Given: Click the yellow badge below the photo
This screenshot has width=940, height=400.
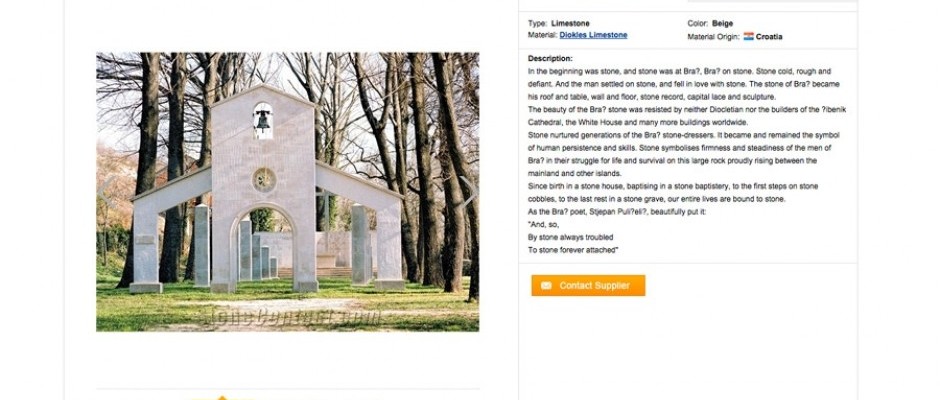Looking at the screenshot, I should click(x=222, y=396).
